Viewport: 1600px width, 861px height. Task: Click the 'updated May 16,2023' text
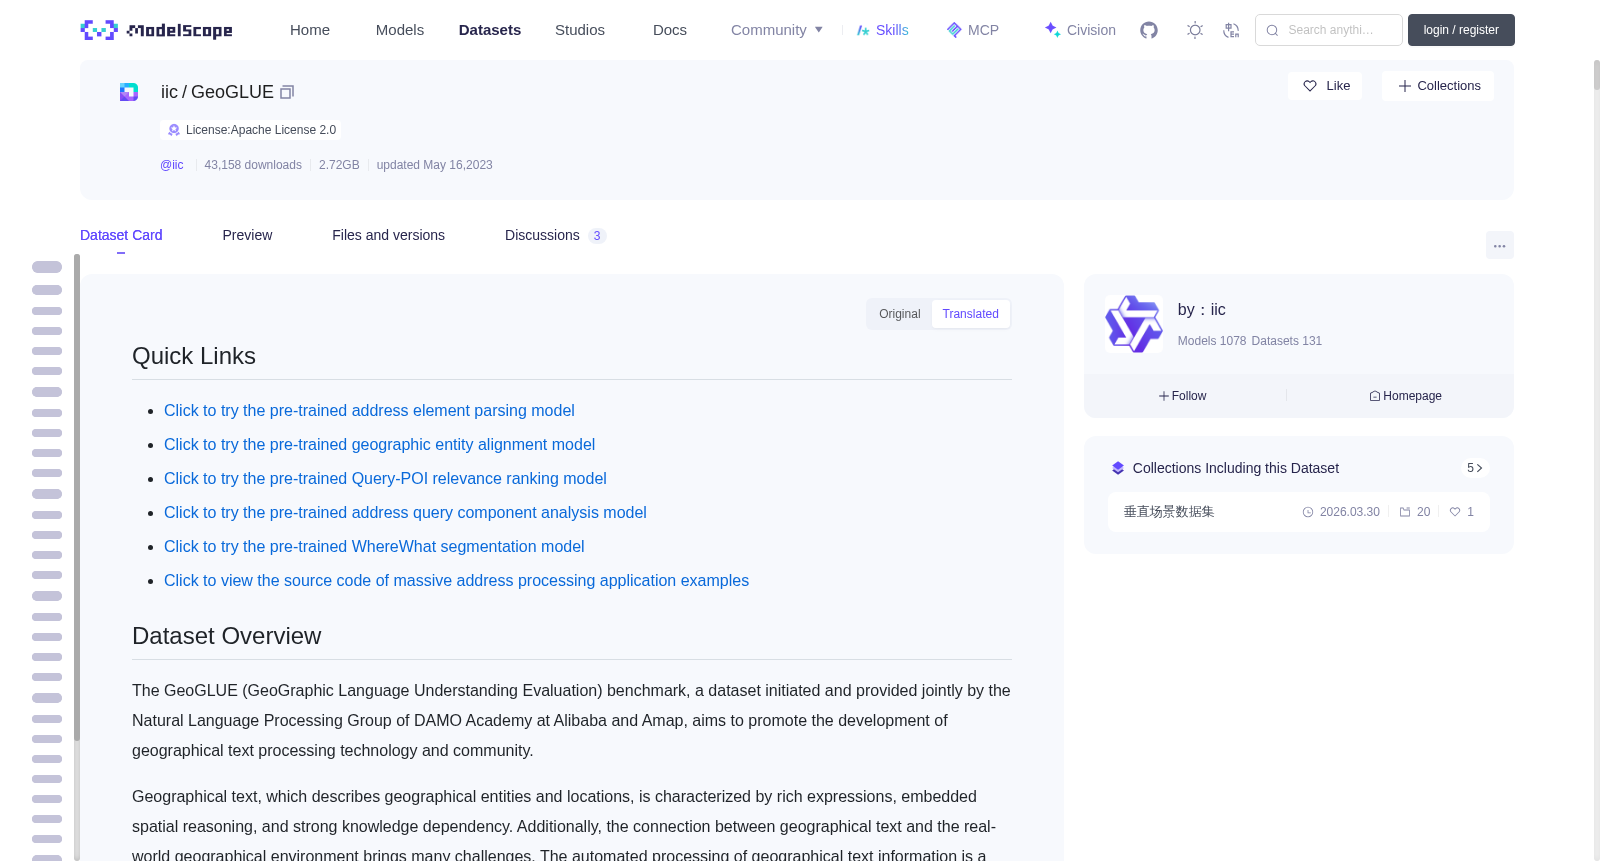click(x=434, y=165)
